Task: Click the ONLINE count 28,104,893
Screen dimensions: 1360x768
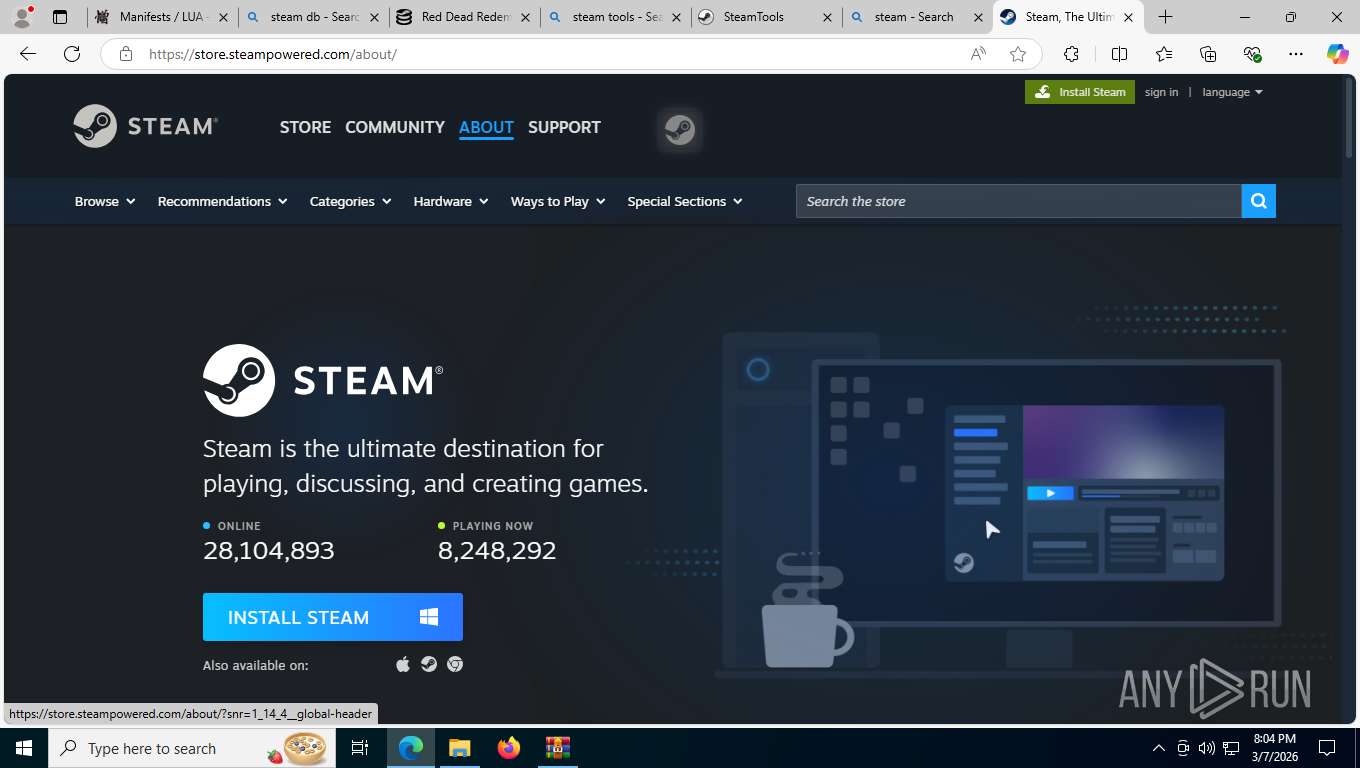Action: tap(269, 550)
